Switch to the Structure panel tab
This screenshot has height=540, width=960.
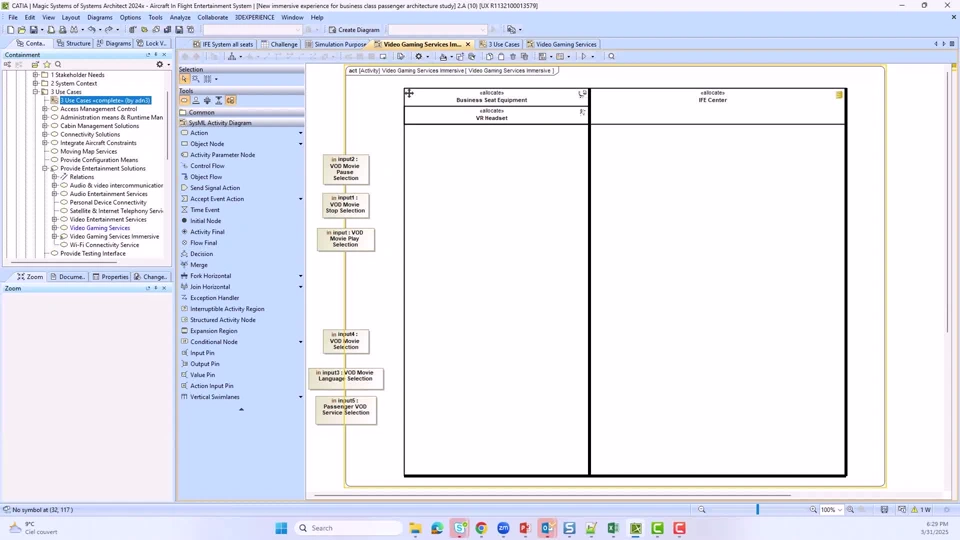point(73,43)
